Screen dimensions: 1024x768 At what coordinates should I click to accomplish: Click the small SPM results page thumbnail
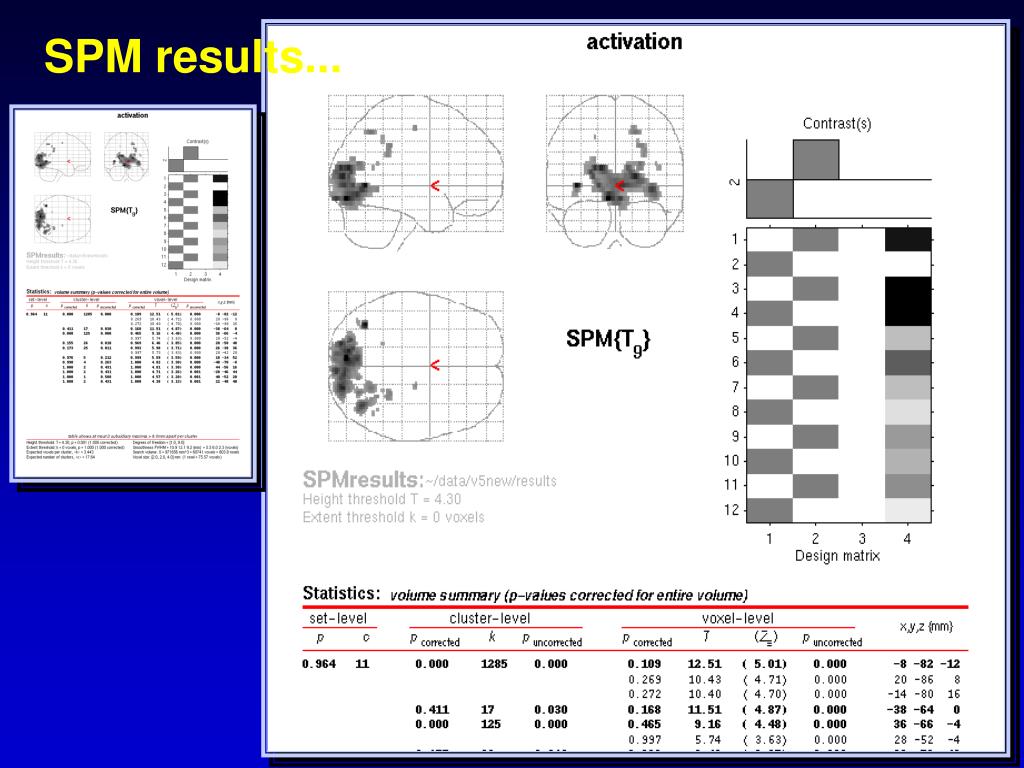[133, 293]
